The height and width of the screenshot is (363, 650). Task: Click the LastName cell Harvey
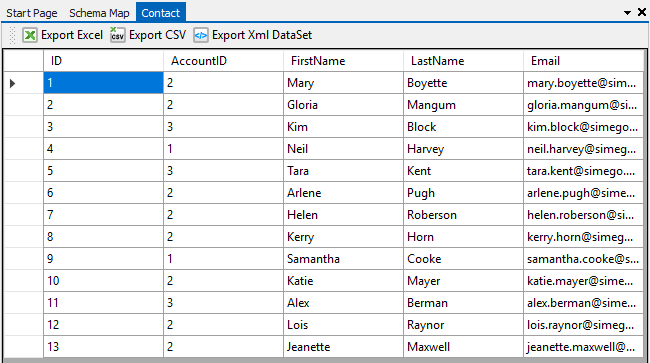pos(463,149)
